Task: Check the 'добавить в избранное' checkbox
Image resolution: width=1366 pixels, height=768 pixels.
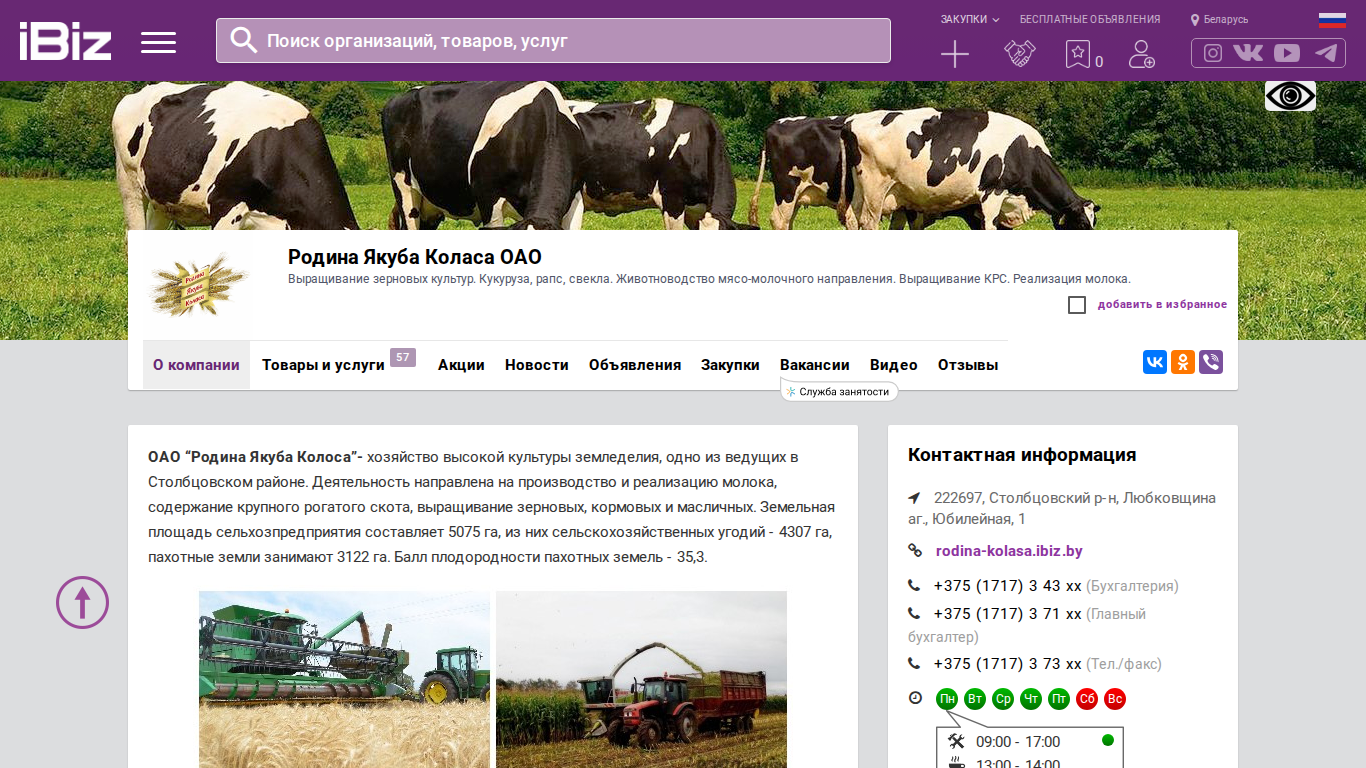Action: click(1077, 305)
